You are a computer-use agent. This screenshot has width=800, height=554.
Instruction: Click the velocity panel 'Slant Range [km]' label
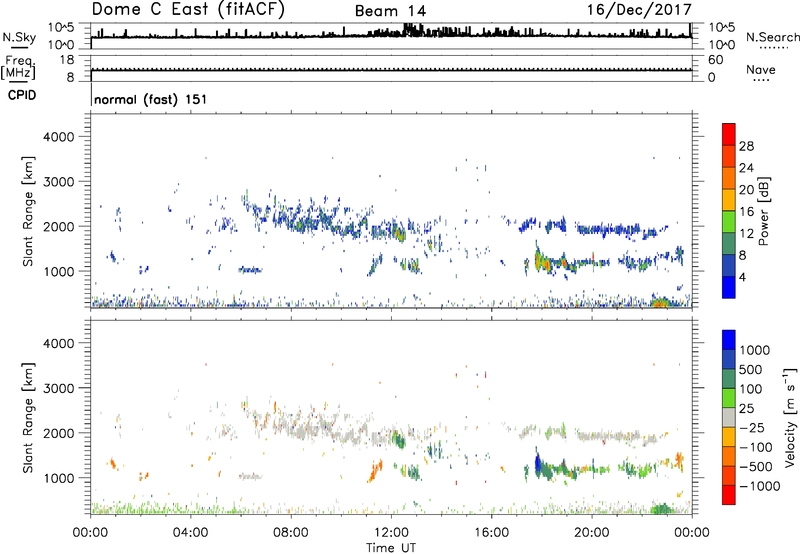28,417
